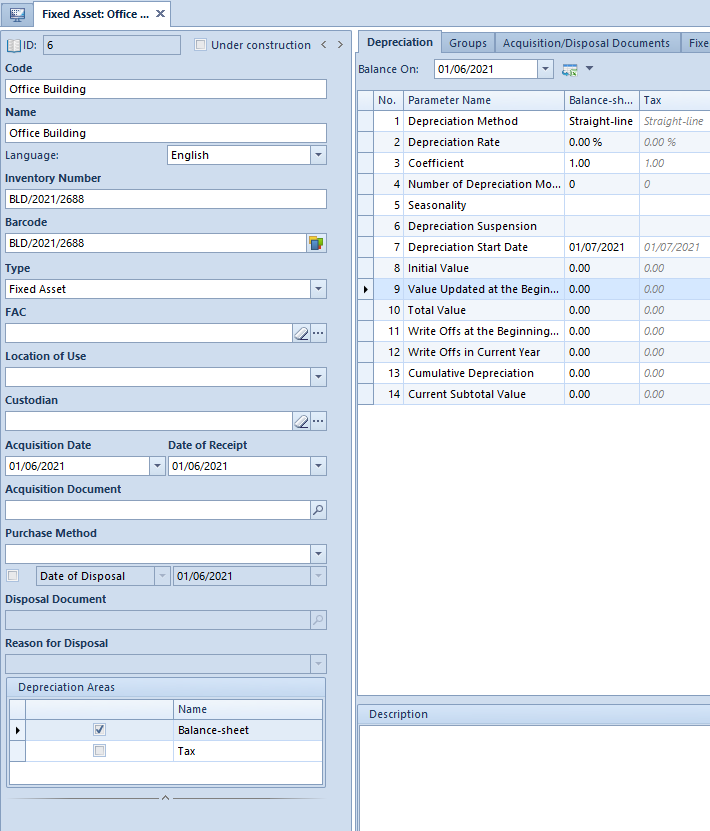Click the Tax column header
This screenshot has height=831, width=710.
(674, 100)
